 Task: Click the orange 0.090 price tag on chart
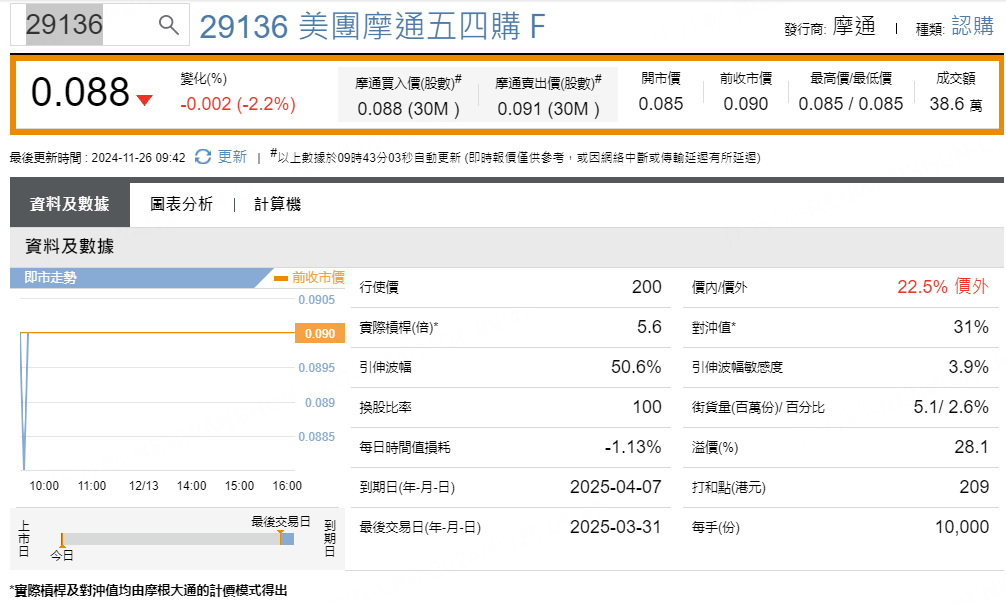click(320, 334)
